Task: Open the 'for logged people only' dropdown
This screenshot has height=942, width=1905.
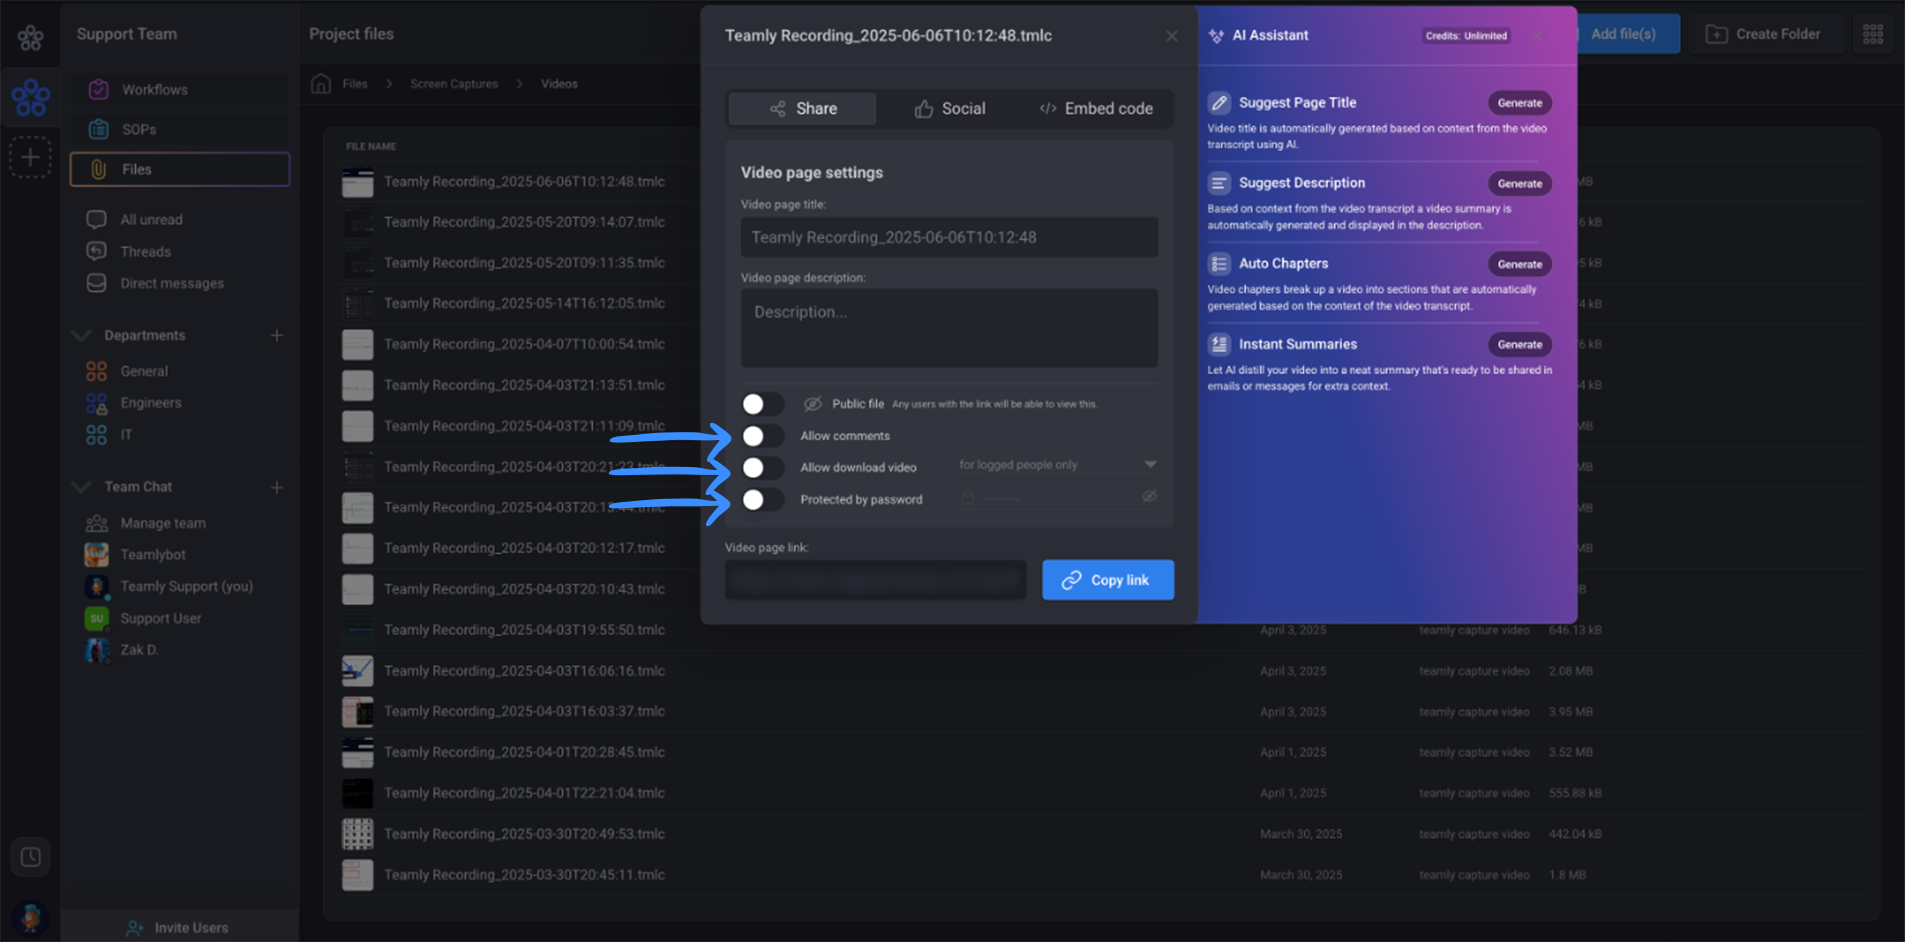Action: pos(1057,465)
